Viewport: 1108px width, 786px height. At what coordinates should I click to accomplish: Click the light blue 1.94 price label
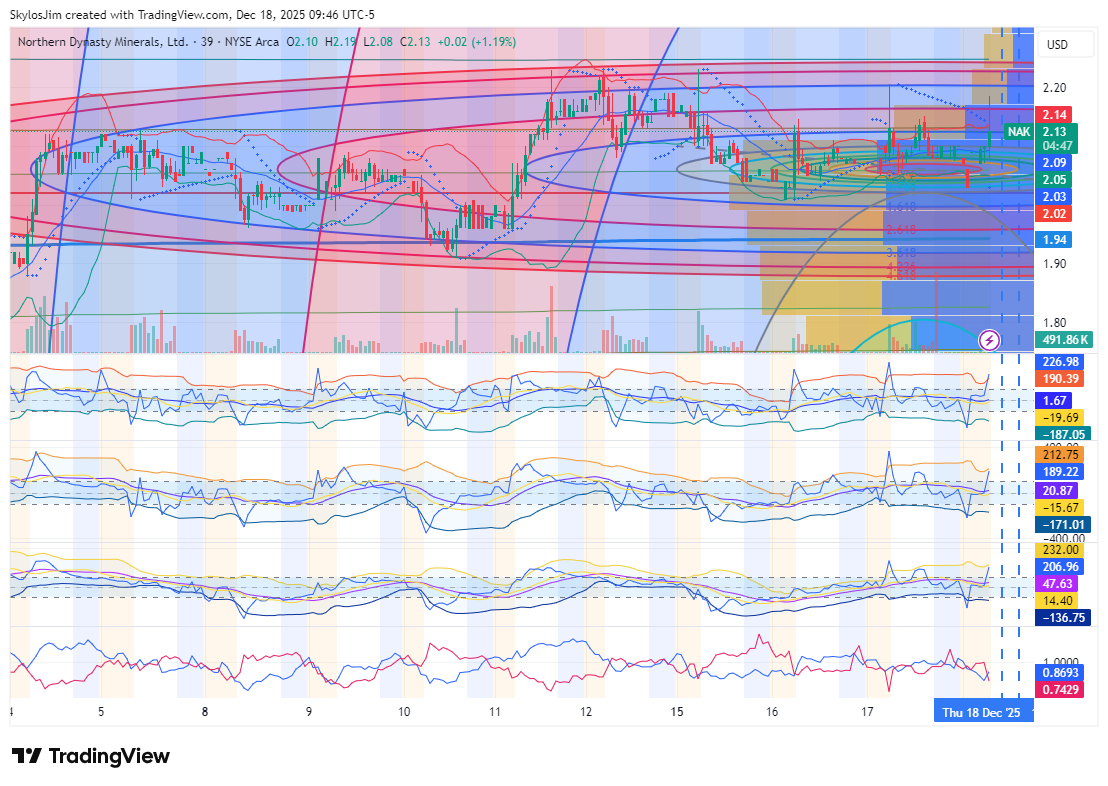(1054, 240)
